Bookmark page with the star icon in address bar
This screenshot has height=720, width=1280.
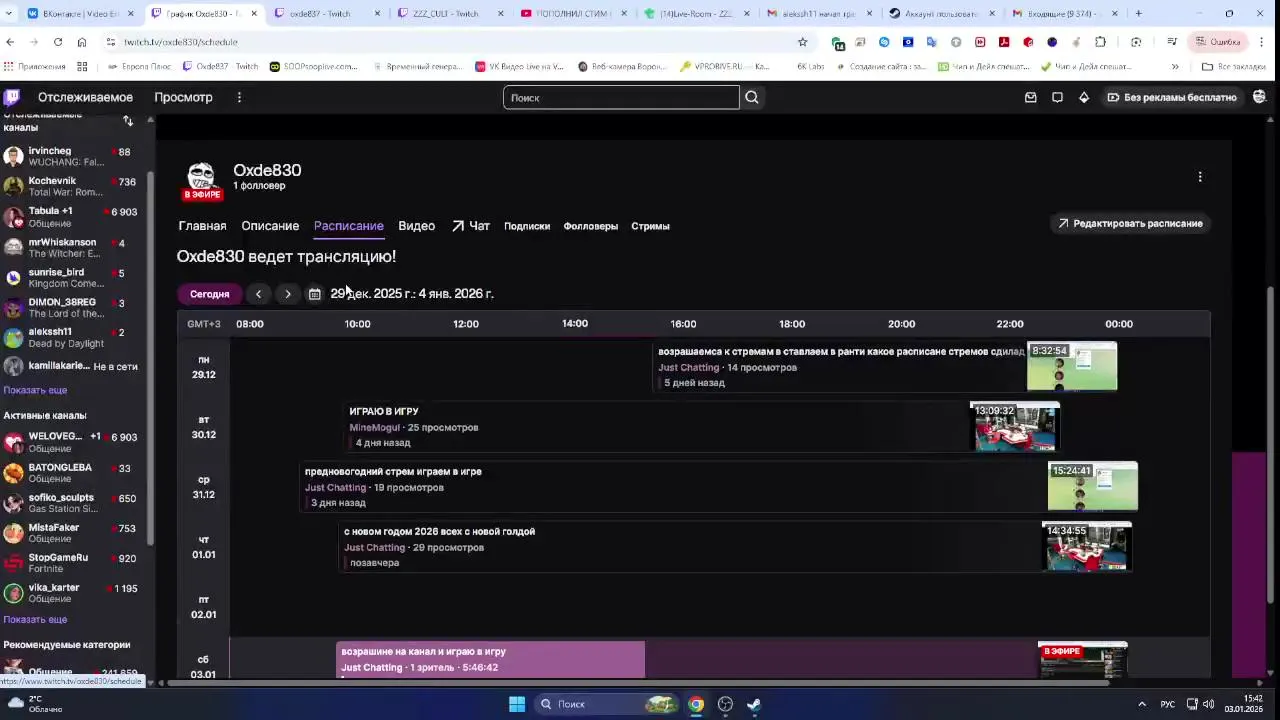[x=802, y=42]
